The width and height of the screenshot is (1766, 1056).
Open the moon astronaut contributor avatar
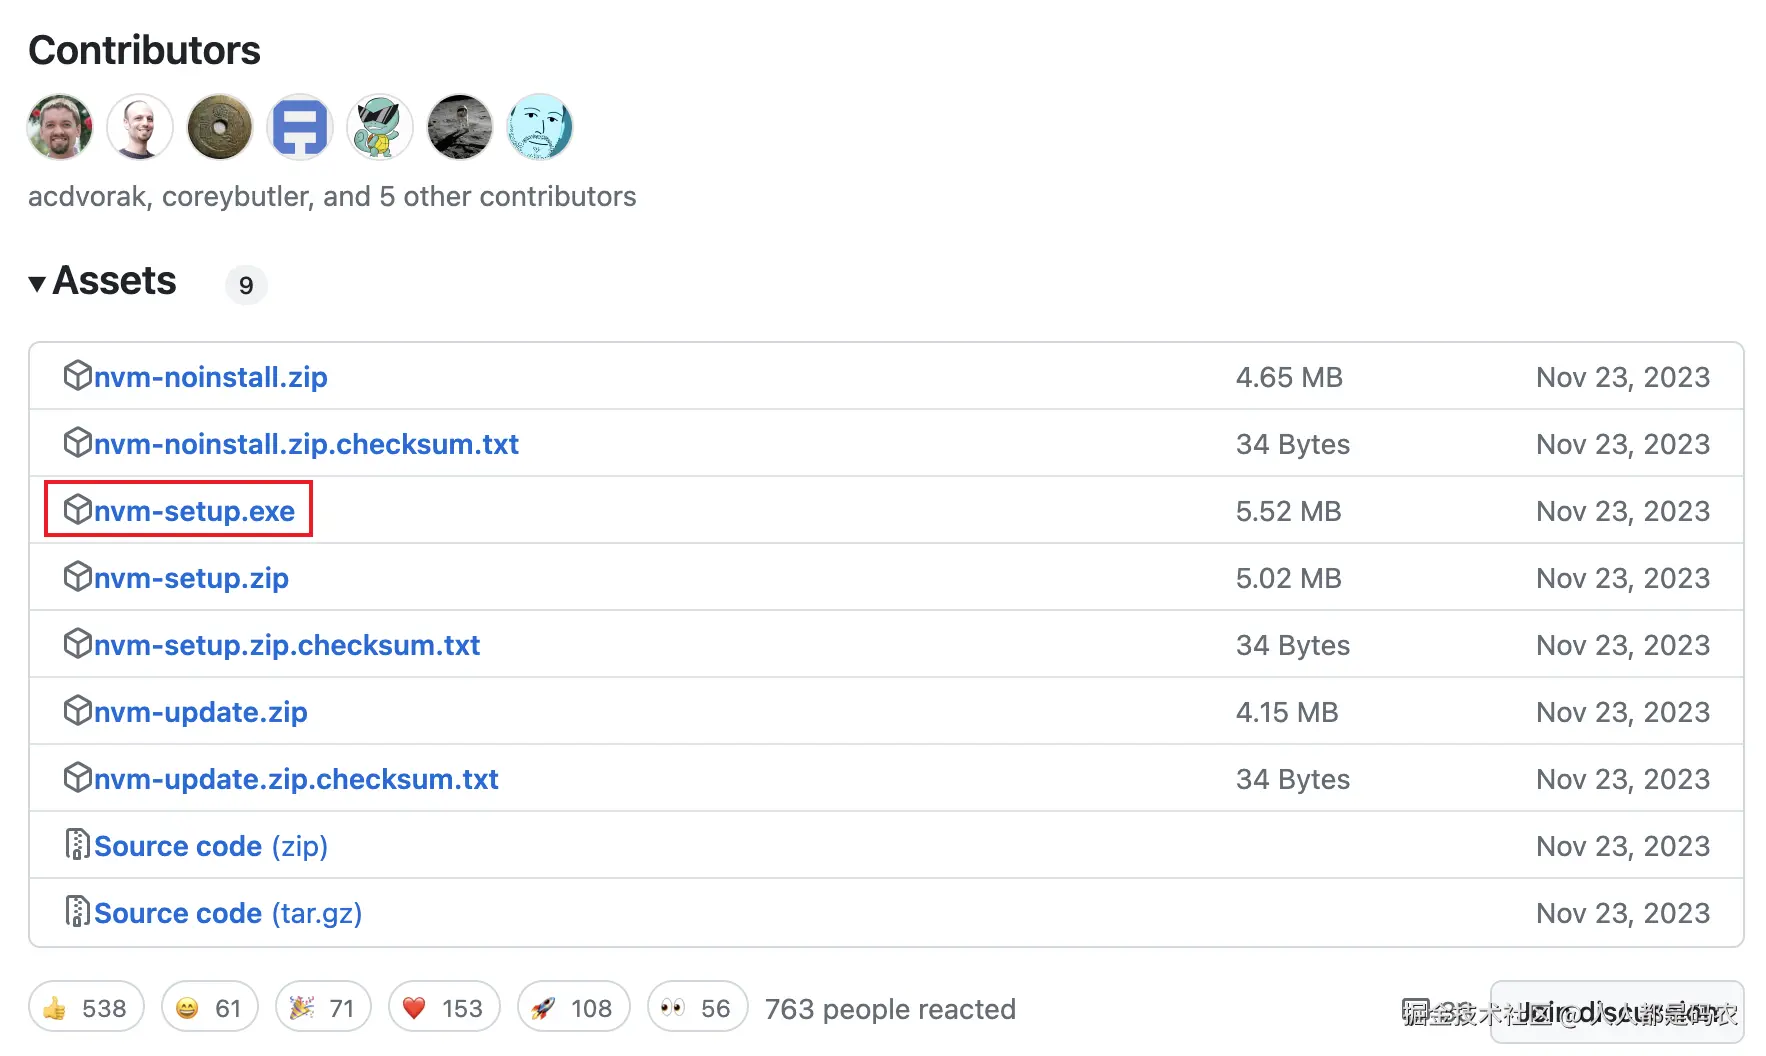click(460, 127)
